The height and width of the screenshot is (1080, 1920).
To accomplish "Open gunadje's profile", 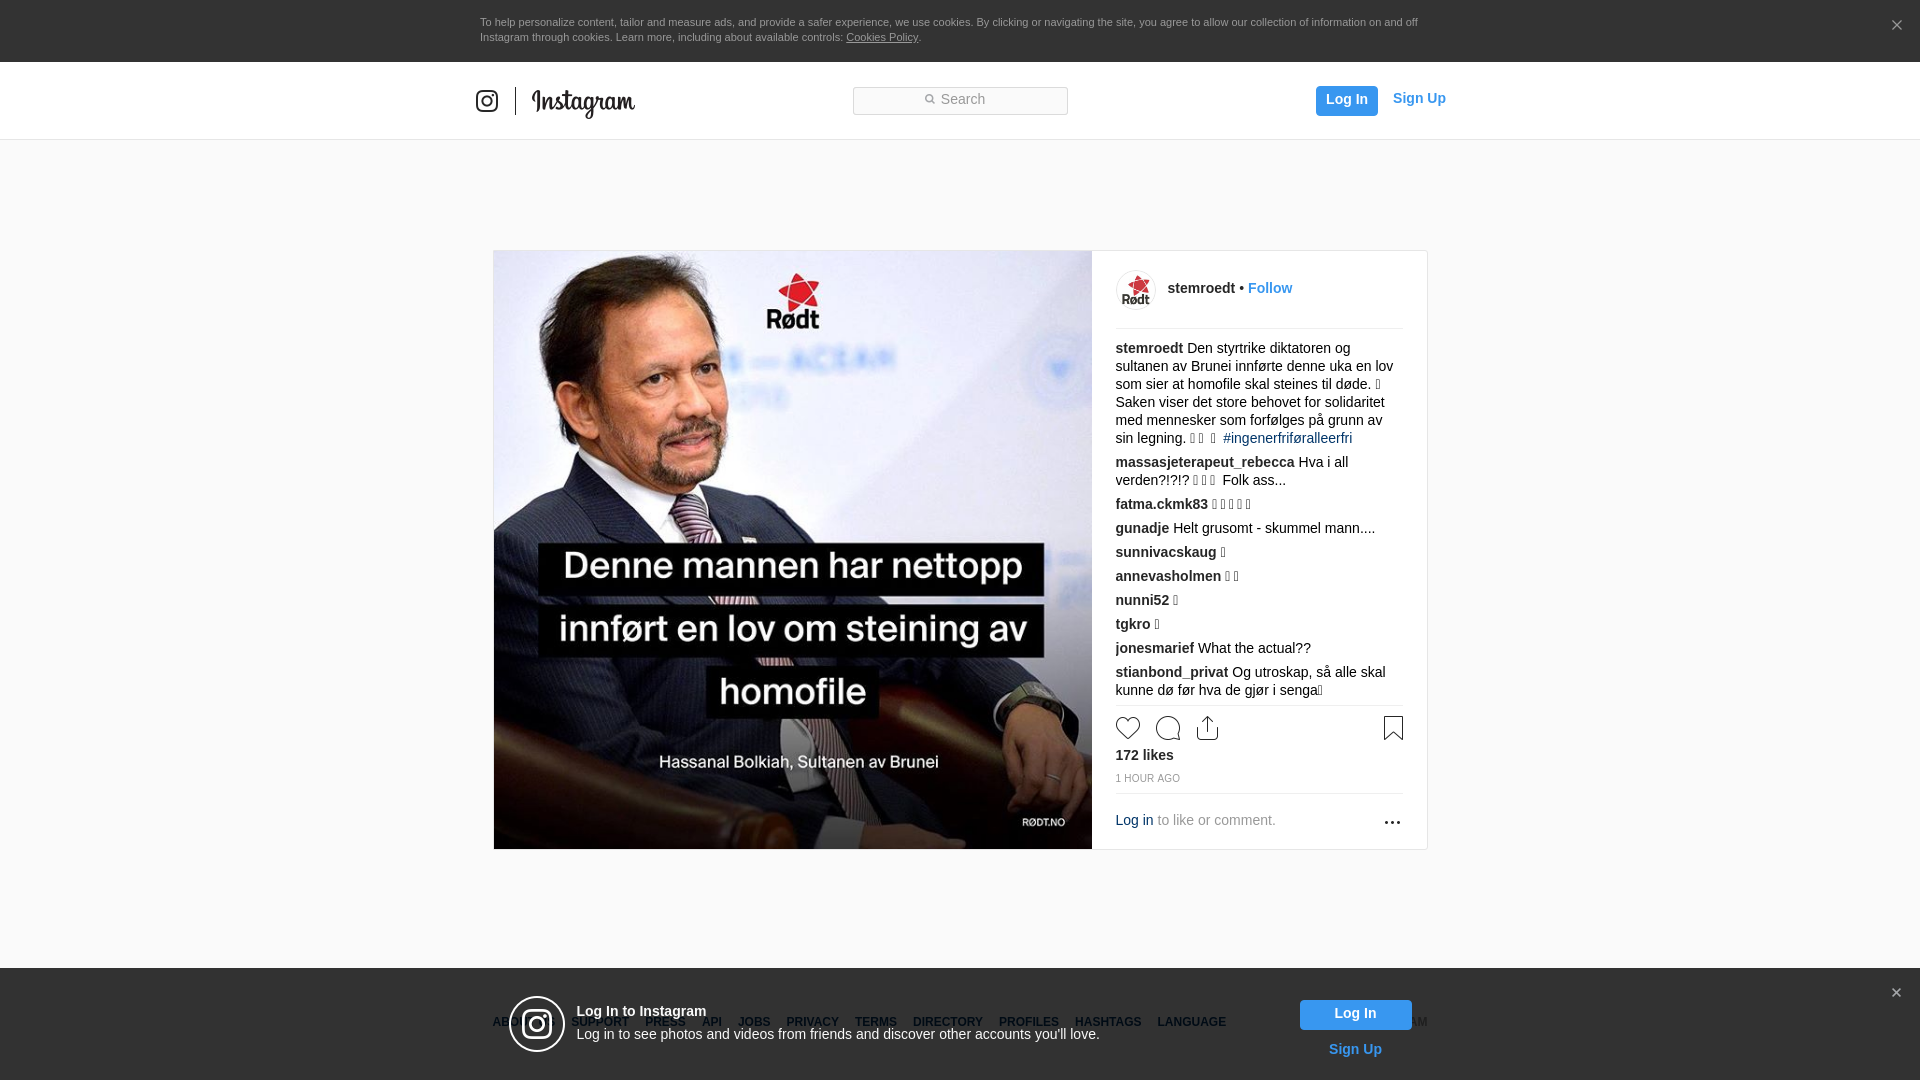I will click(1142, 528).
